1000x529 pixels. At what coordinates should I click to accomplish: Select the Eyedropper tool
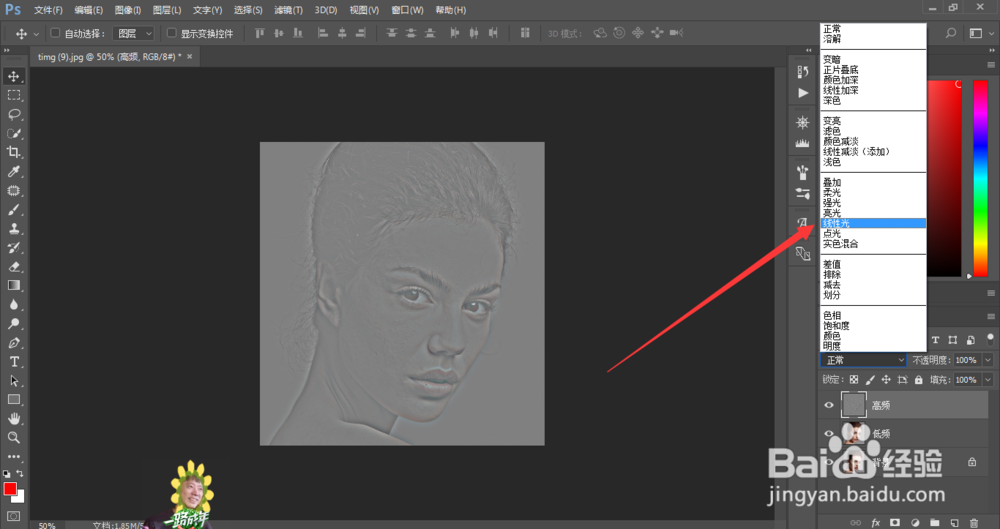tap(13, 172)
